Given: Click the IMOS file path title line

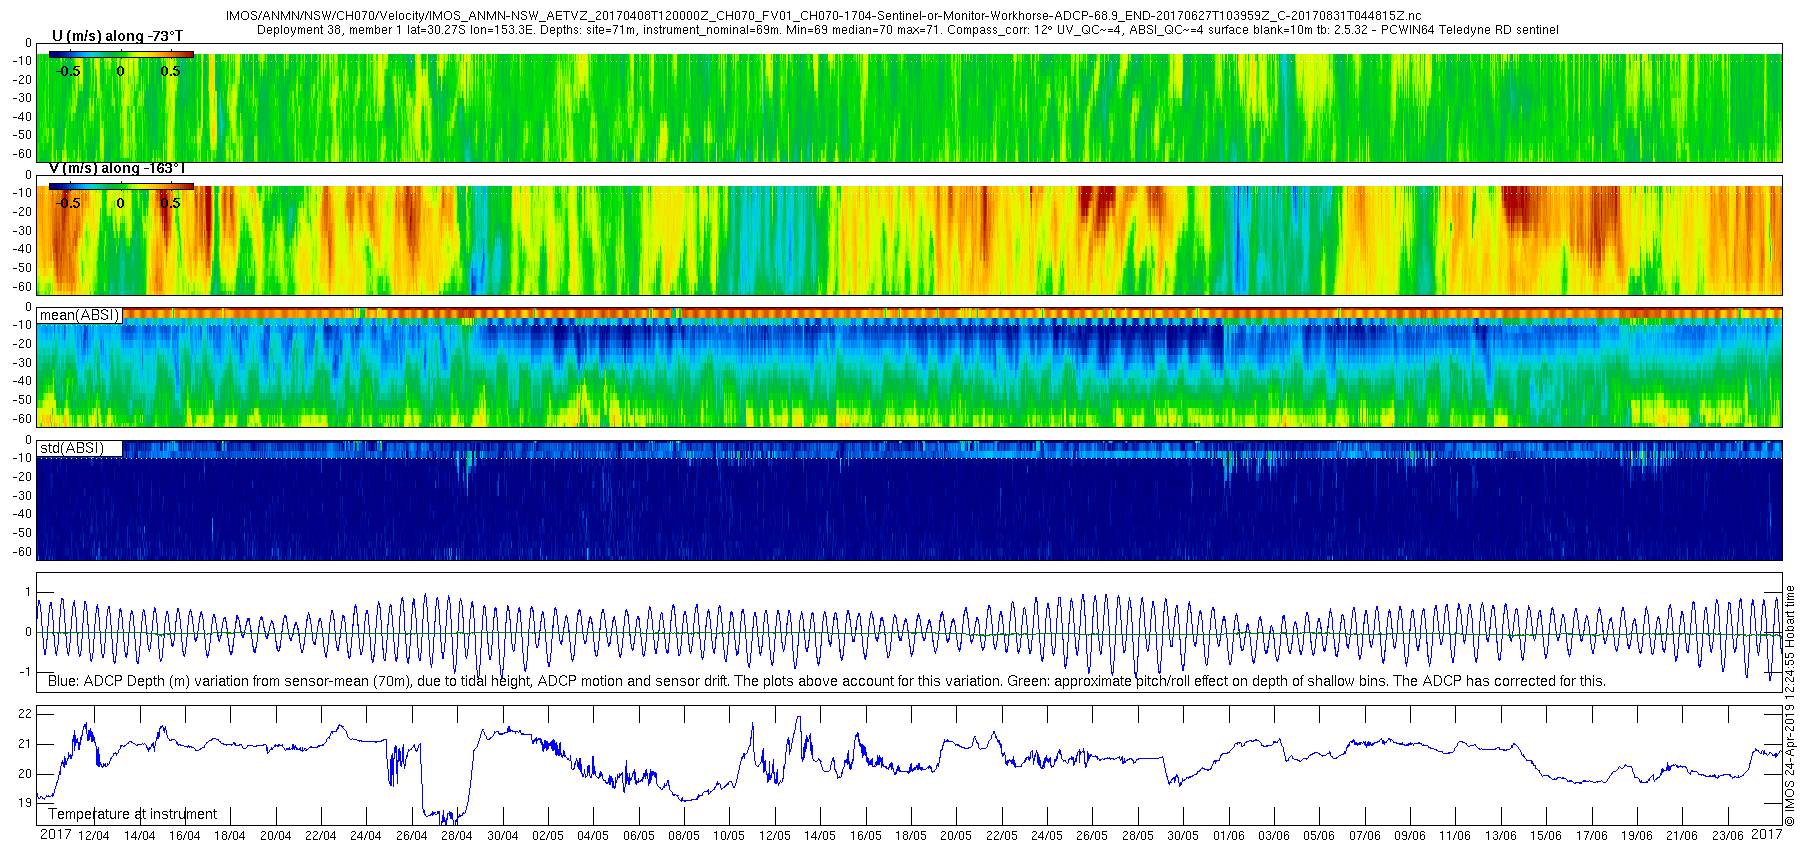Looking at the screenshot, I should [x=823, y=17].
